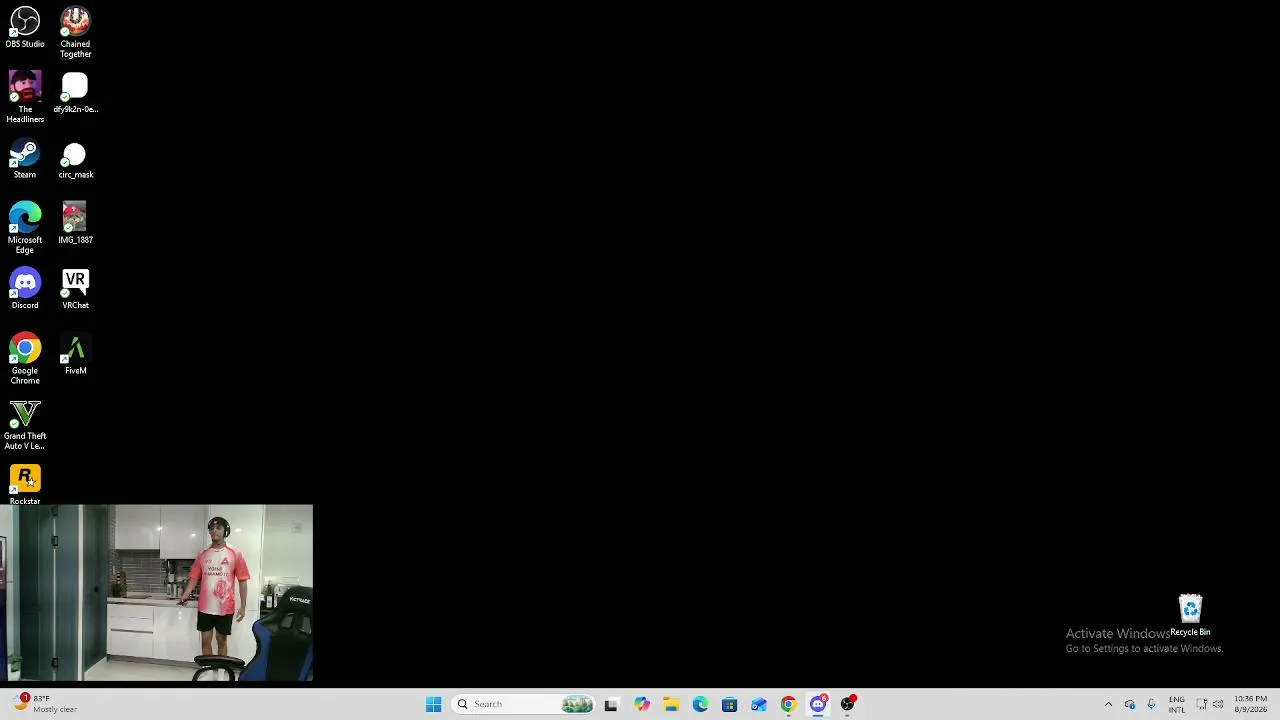Open OBS Studio desktop shortcut
The height and width of the screenshot is (720, 1280).
(25, 28)
